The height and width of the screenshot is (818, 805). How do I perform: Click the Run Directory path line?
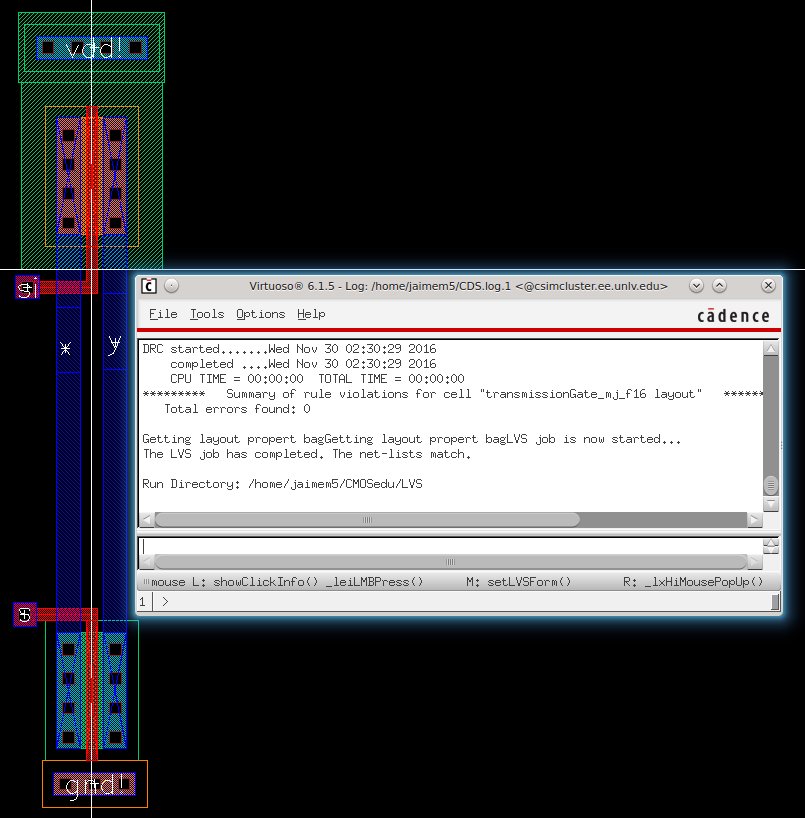282,484
